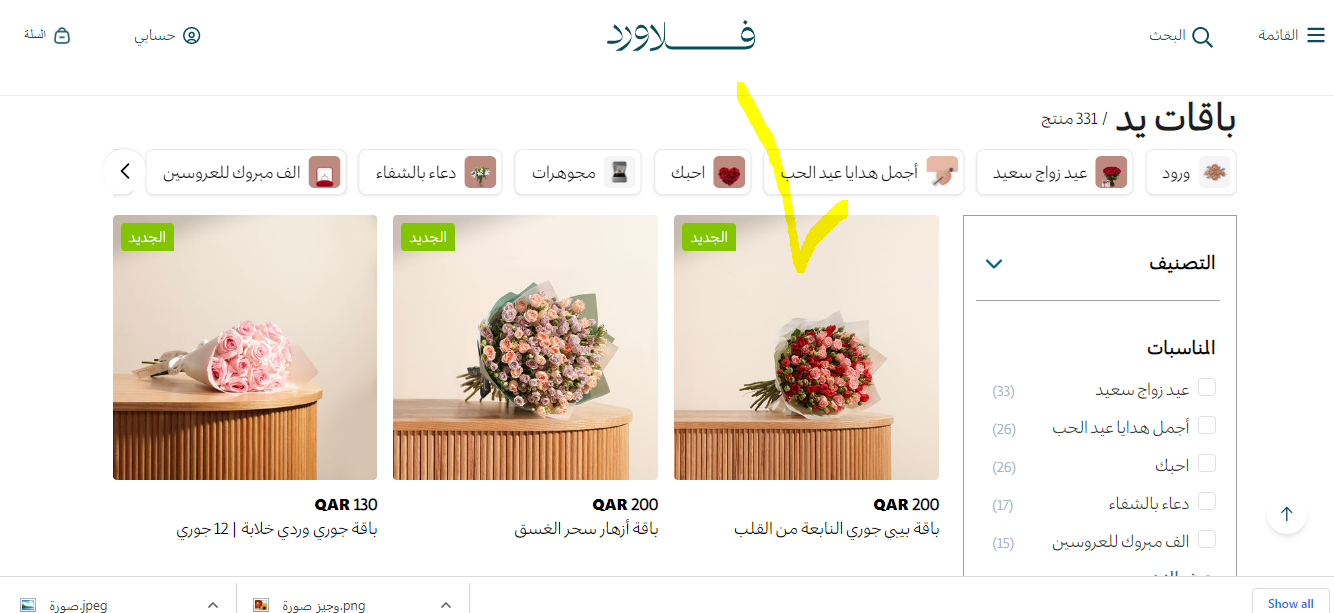Click the search magnifier icon
This screenshot has height=613, width=1334.
tap(1203, 37)
